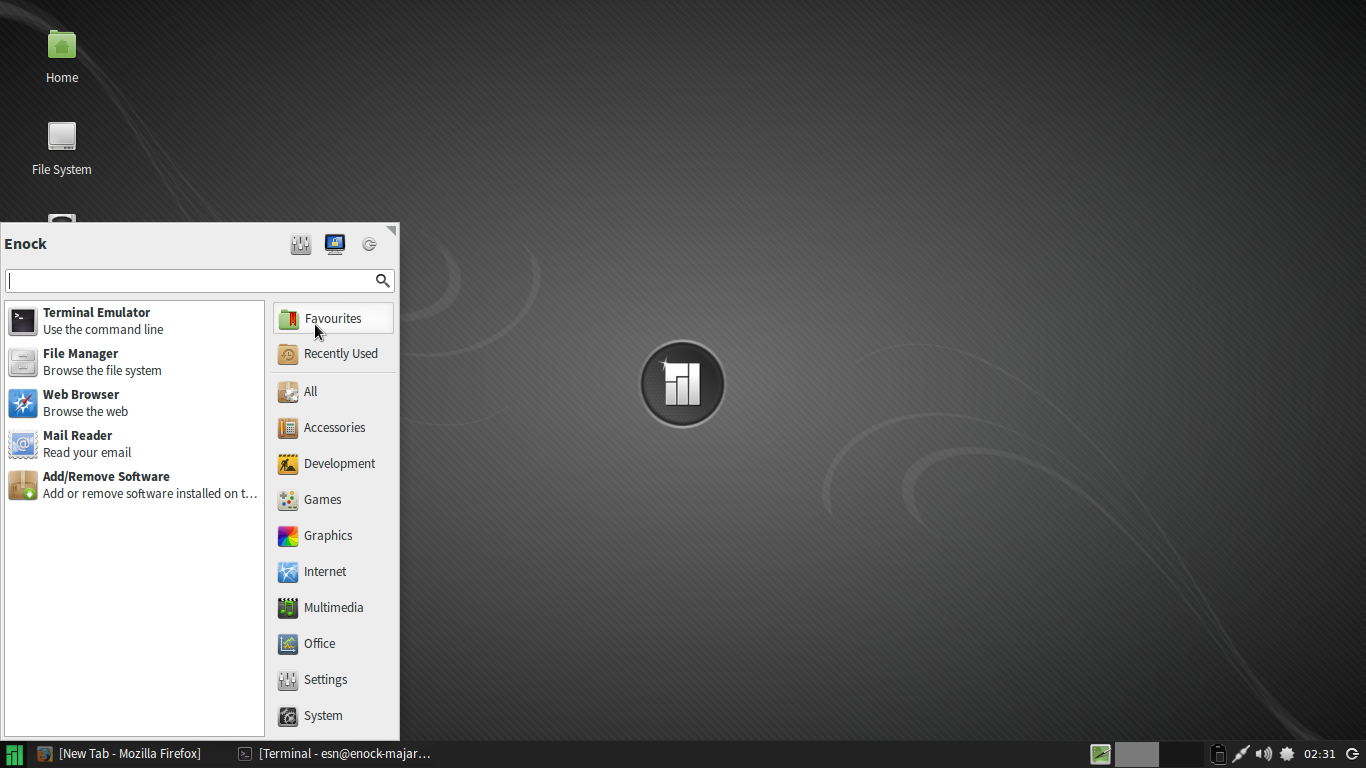This screenshot has height=768, width=1366.
Task: Click the magnifier icon in search box
Action: (x=382, y=281)
